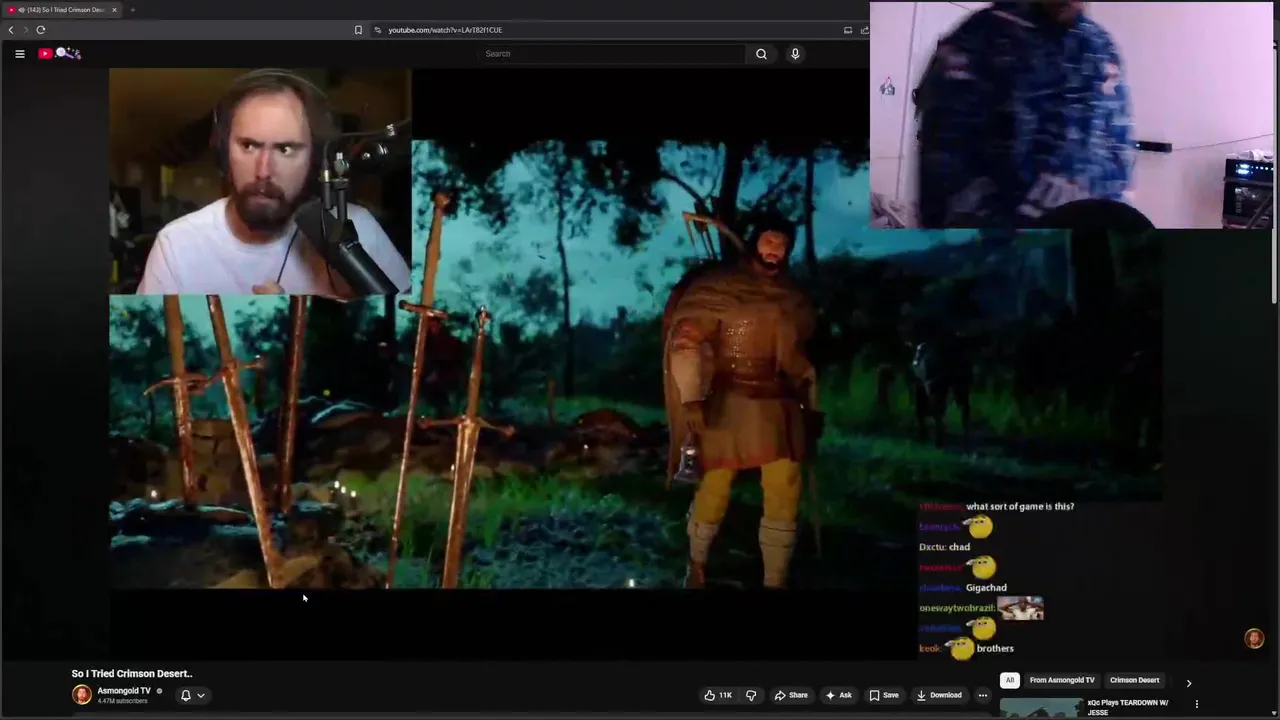Open the Asmongold TV channel name link
This screenshot has width=1280, height=720.
point(124,691)
